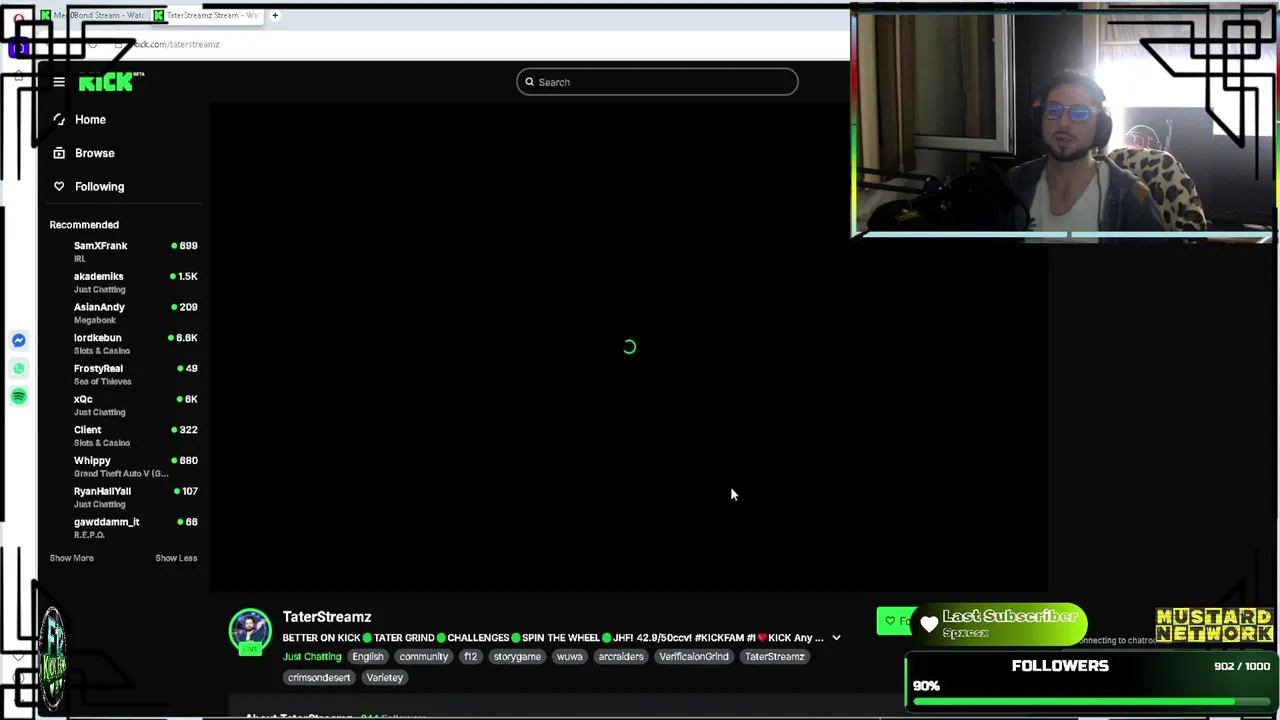Focus the Kick search field

pos(657,82)
